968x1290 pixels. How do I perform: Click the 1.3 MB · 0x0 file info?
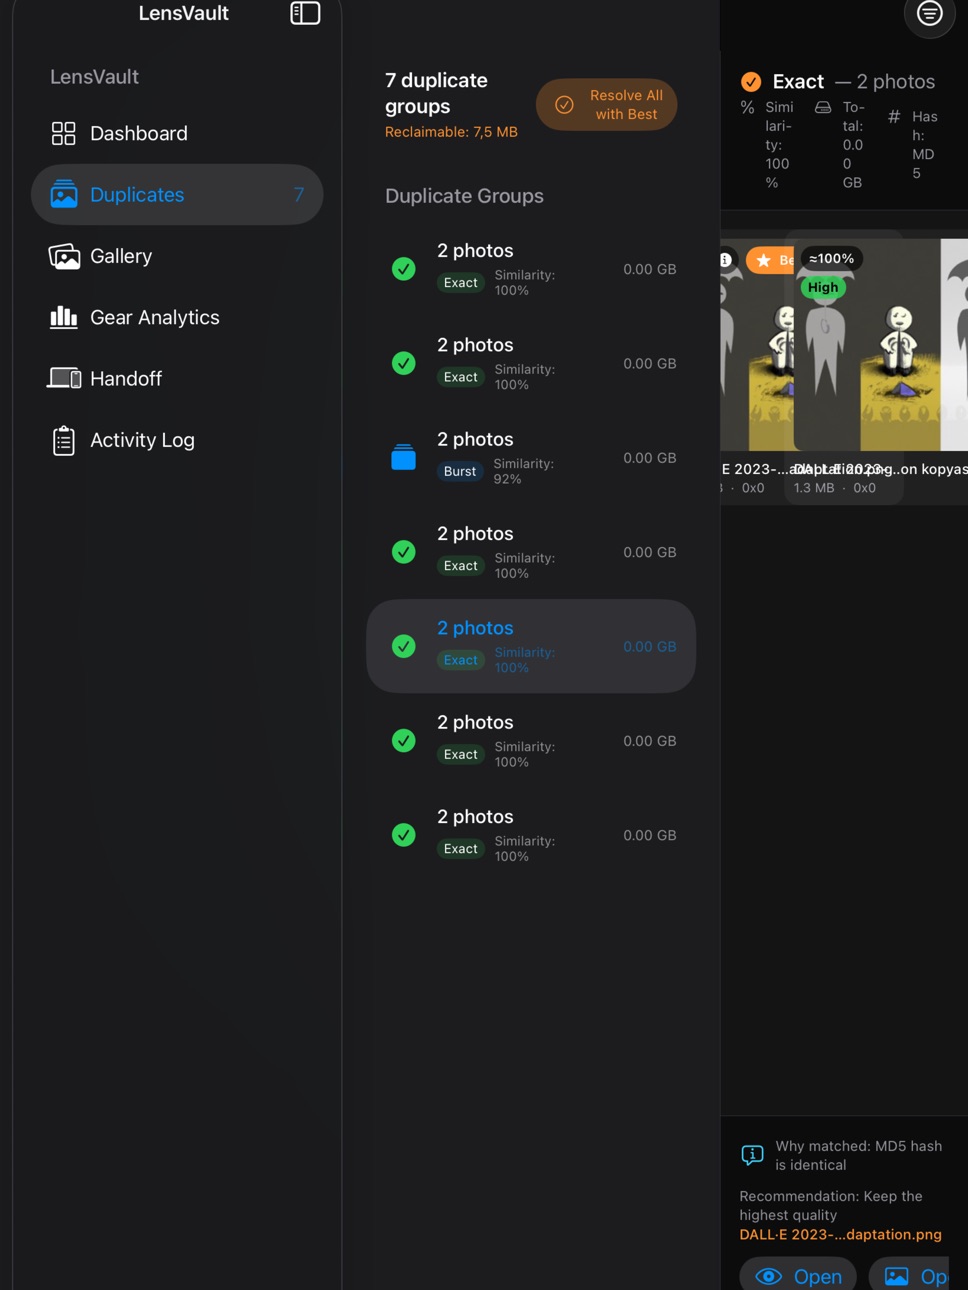point(835,488)
